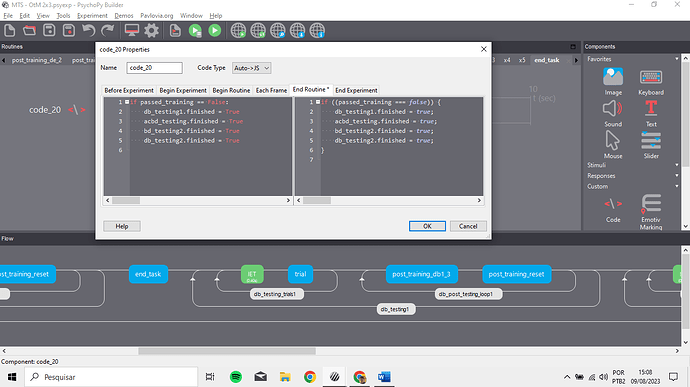View Pavlovia project info
The height and width of the screenshot is (387, 690).
coord(317,30)
